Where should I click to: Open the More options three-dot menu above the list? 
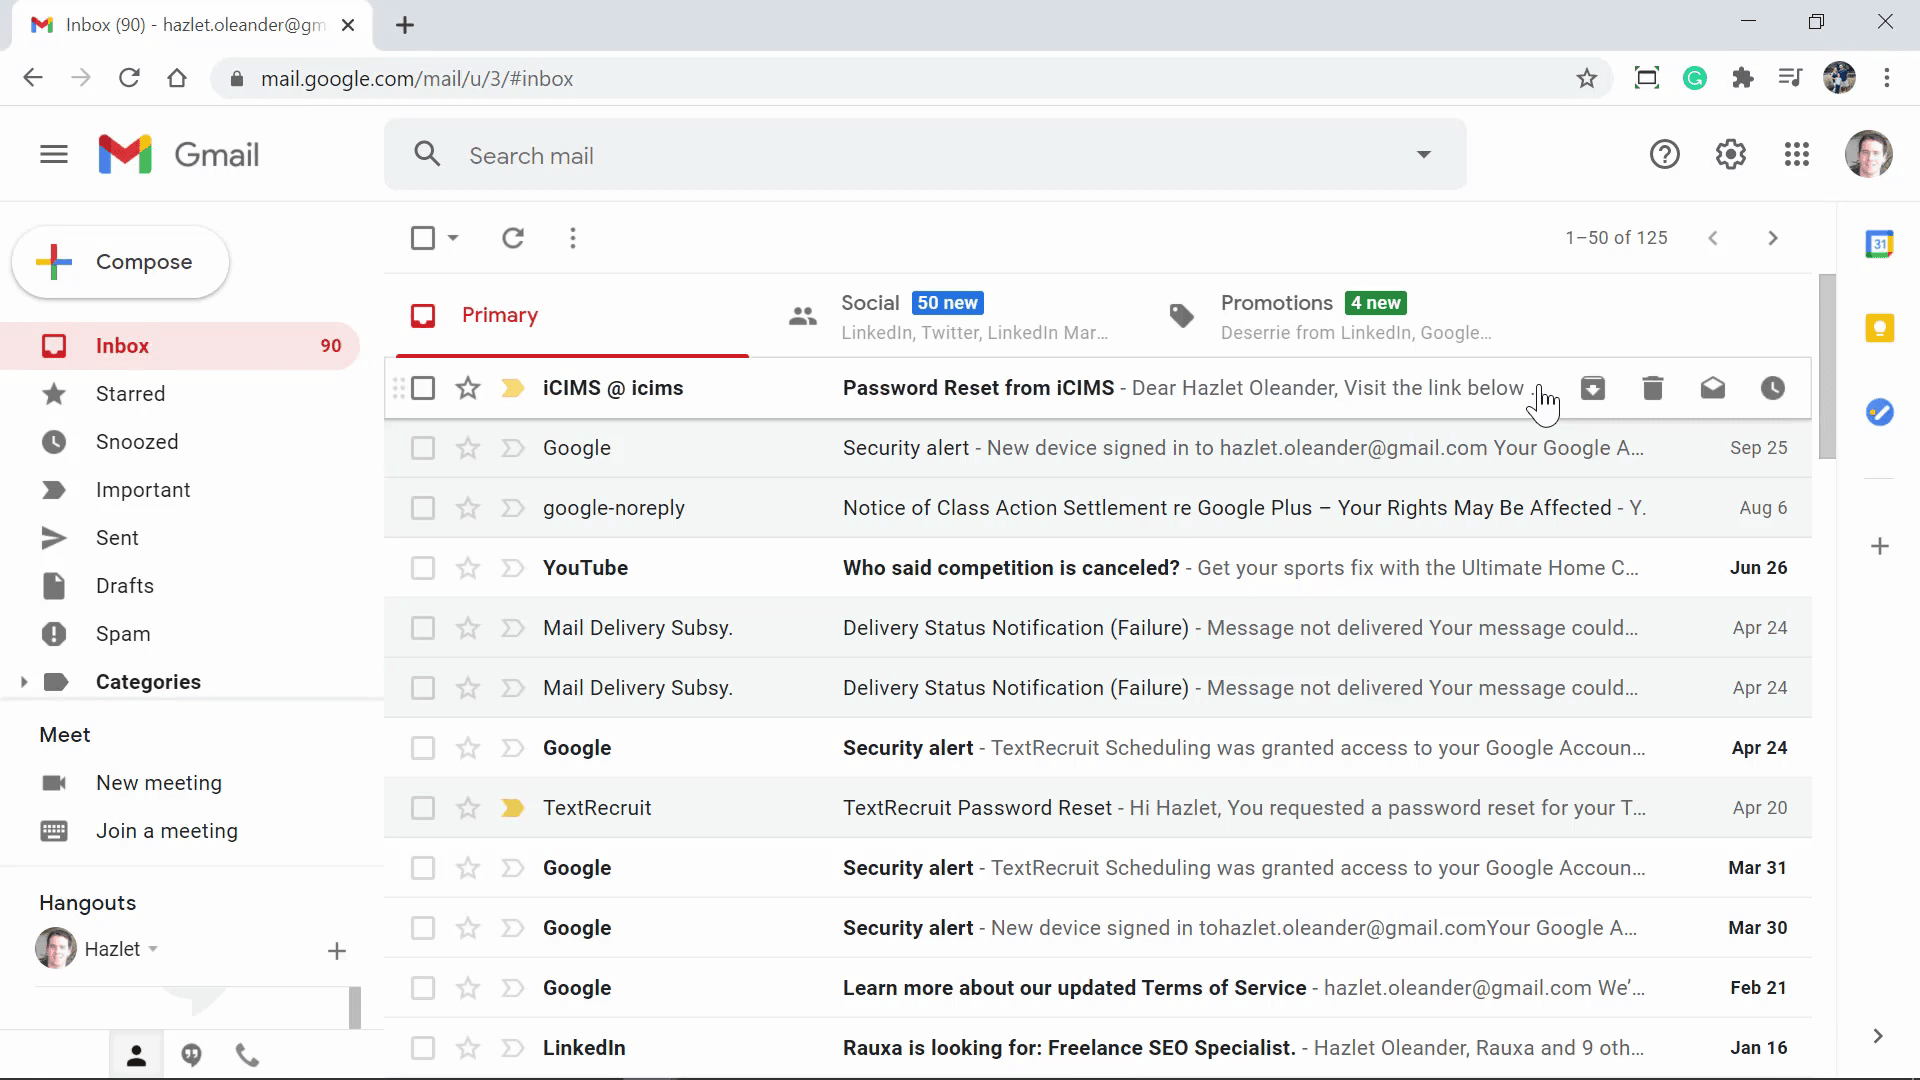(x=573, y=238)
